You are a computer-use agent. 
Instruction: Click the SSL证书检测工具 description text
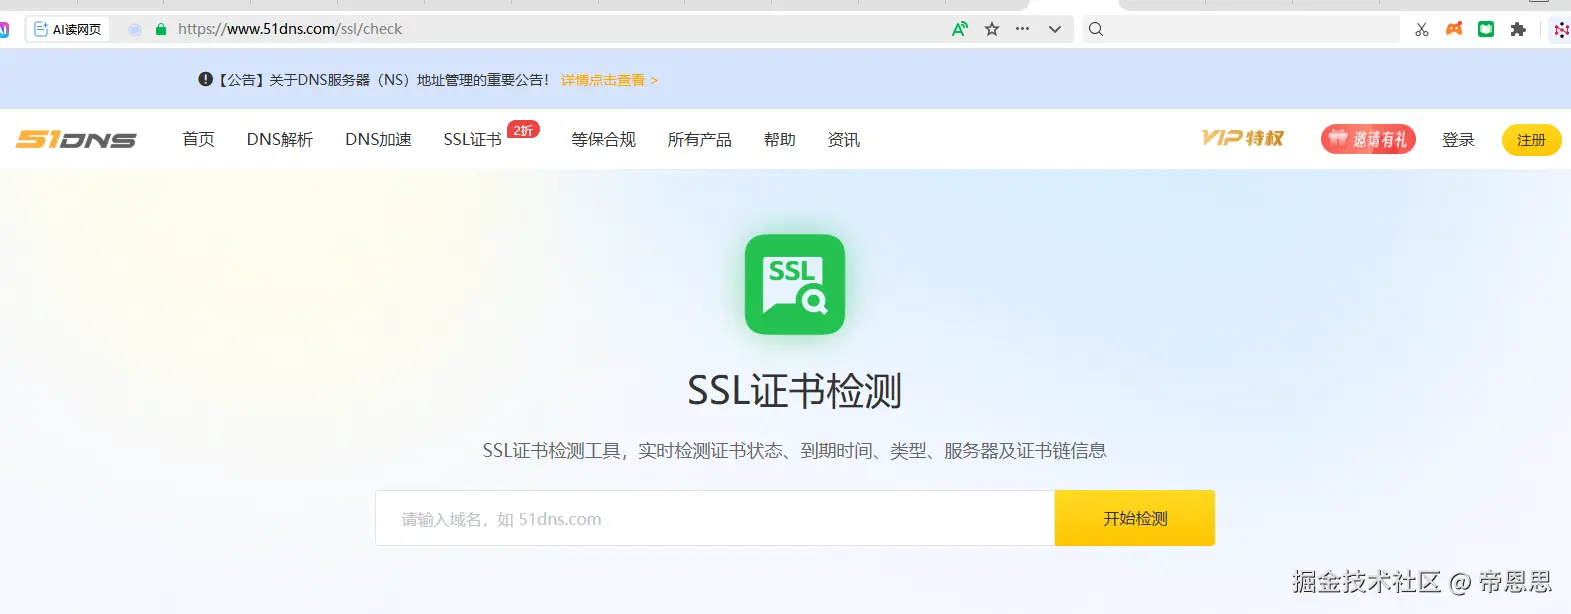pos(794,451)
